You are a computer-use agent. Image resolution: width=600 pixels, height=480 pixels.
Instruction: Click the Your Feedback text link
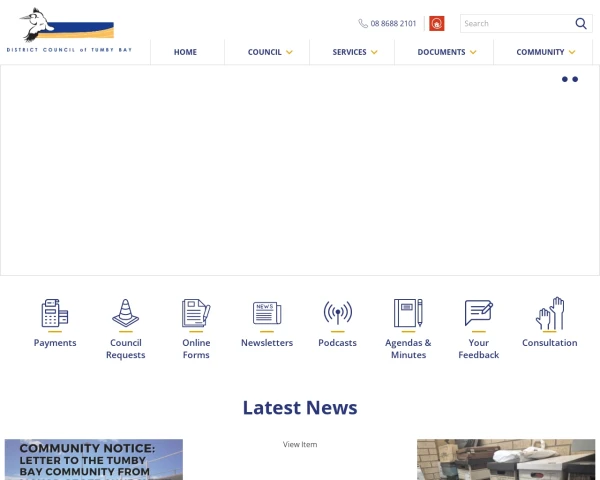click(x=479, y=349)
